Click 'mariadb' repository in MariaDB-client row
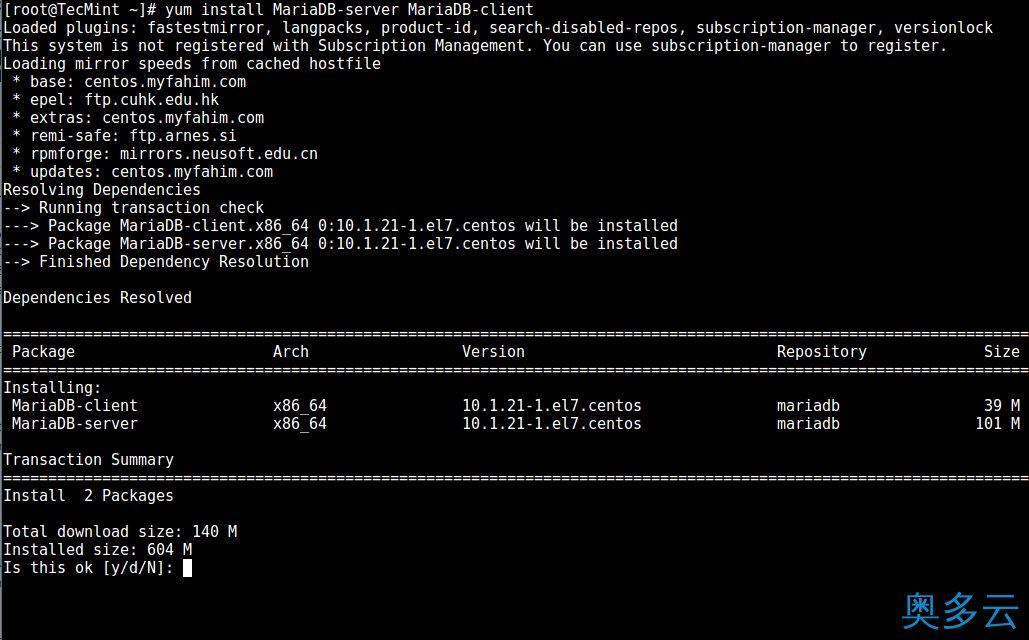Screen dimensions: 1029x640 [x=808, y=406]
